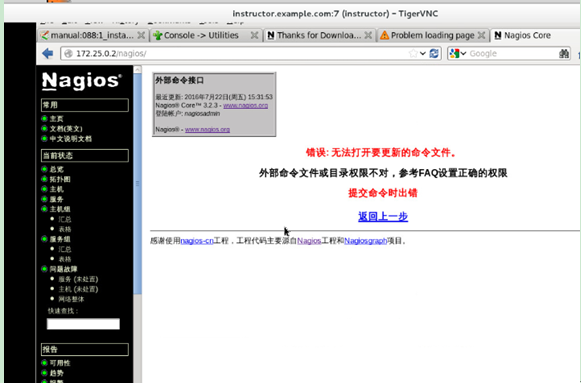Click the green bullet icon beside 可用性
This screenshot has height=383, width=581.
(44, 363)
